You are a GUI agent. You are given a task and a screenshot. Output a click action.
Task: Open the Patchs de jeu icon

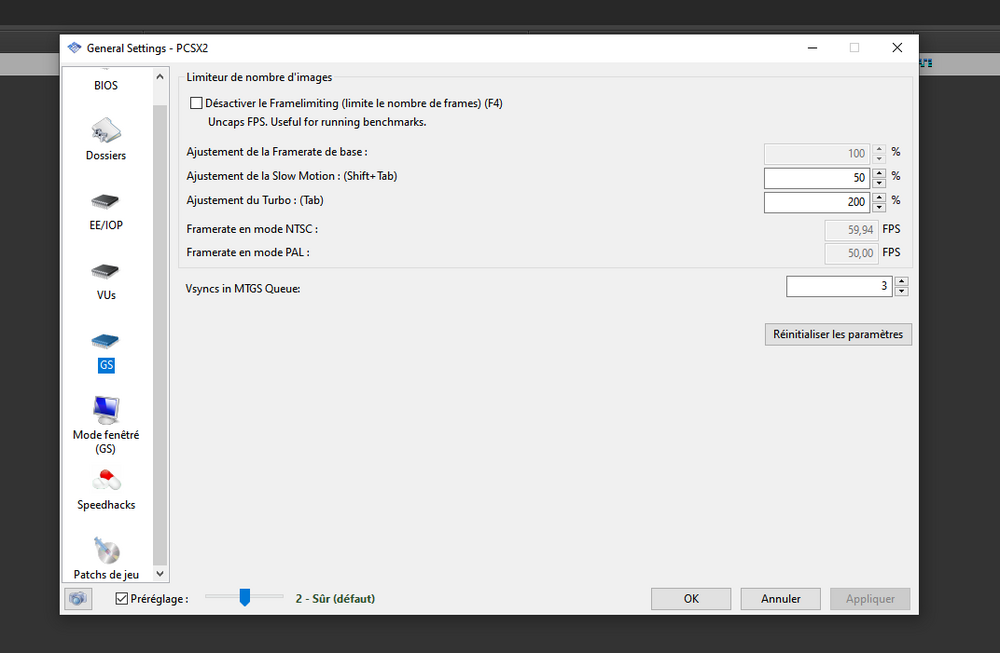pyautogui.click(x=106, y=551)
